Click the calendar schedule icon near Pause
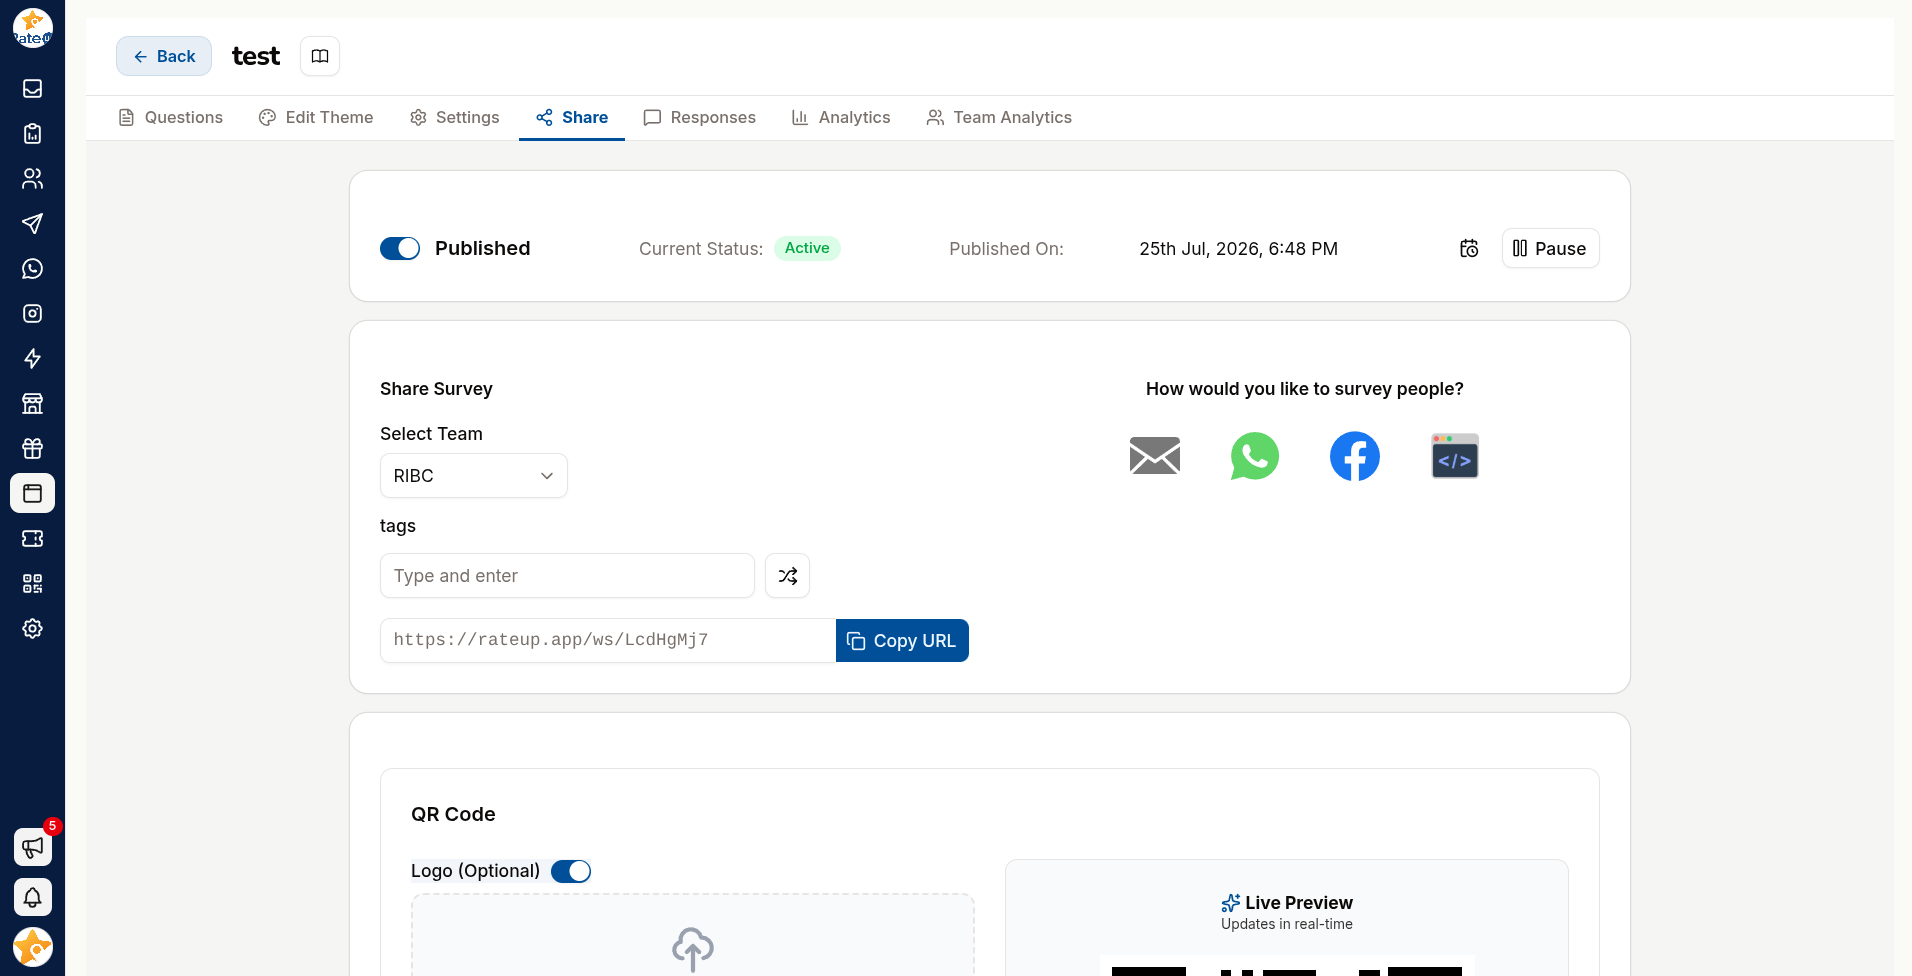Image resolution: width=1912 pixels, height=976 pixels. (x=1469, y=248)
